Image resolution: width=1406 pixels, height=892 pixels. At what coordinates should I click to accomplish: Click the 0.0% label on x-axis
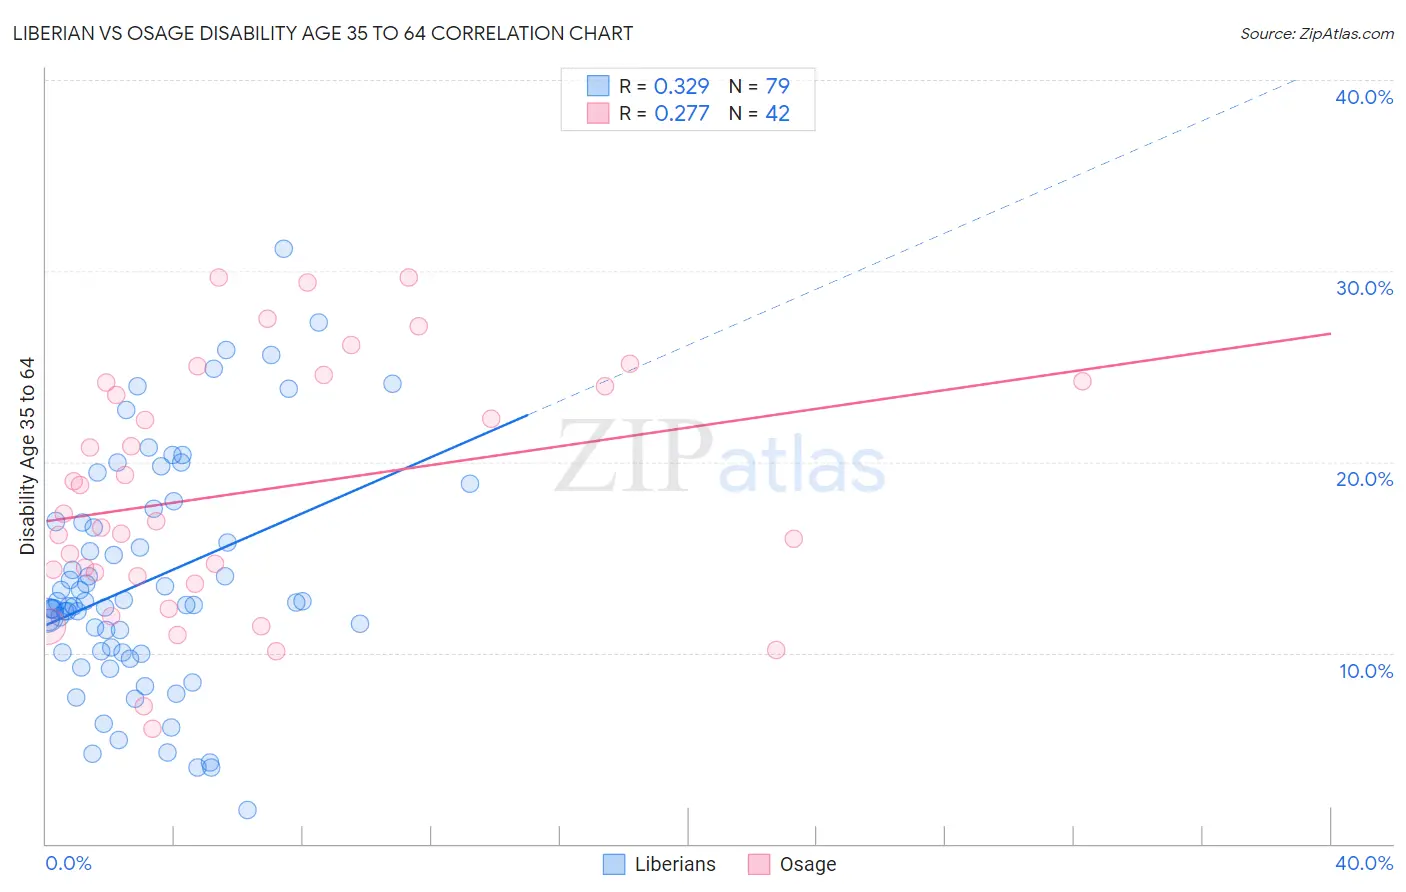tap(68, 863)
